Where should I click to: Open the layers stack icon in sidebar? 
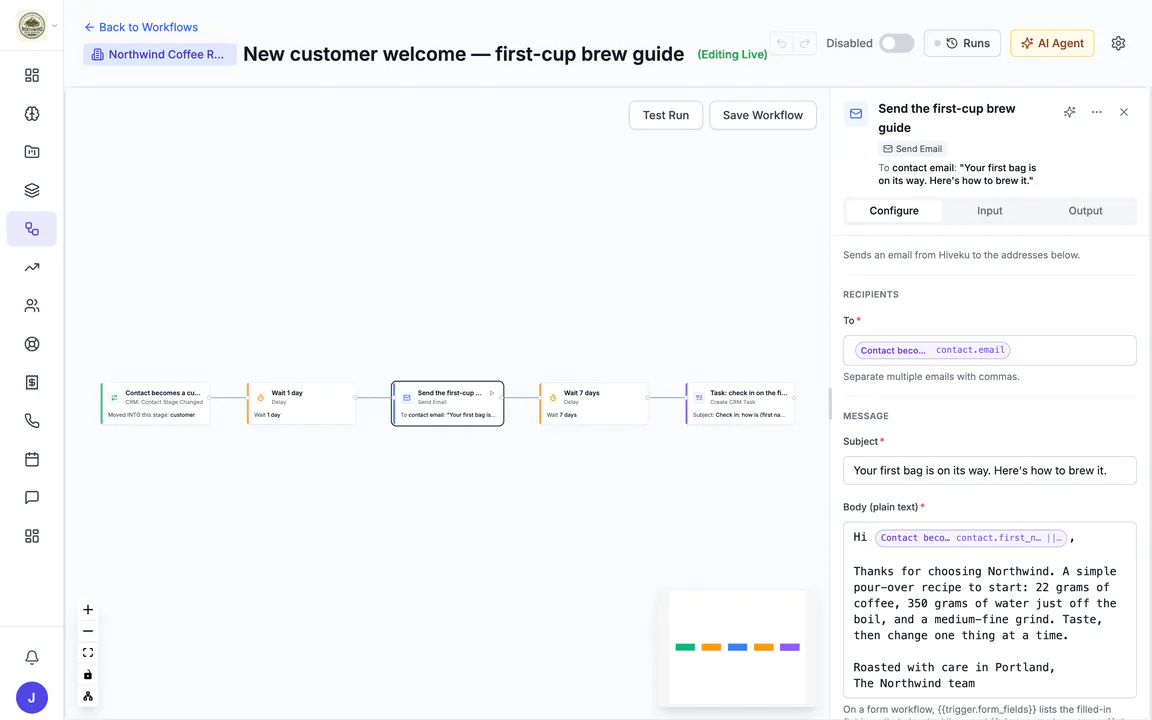(32, 190)
